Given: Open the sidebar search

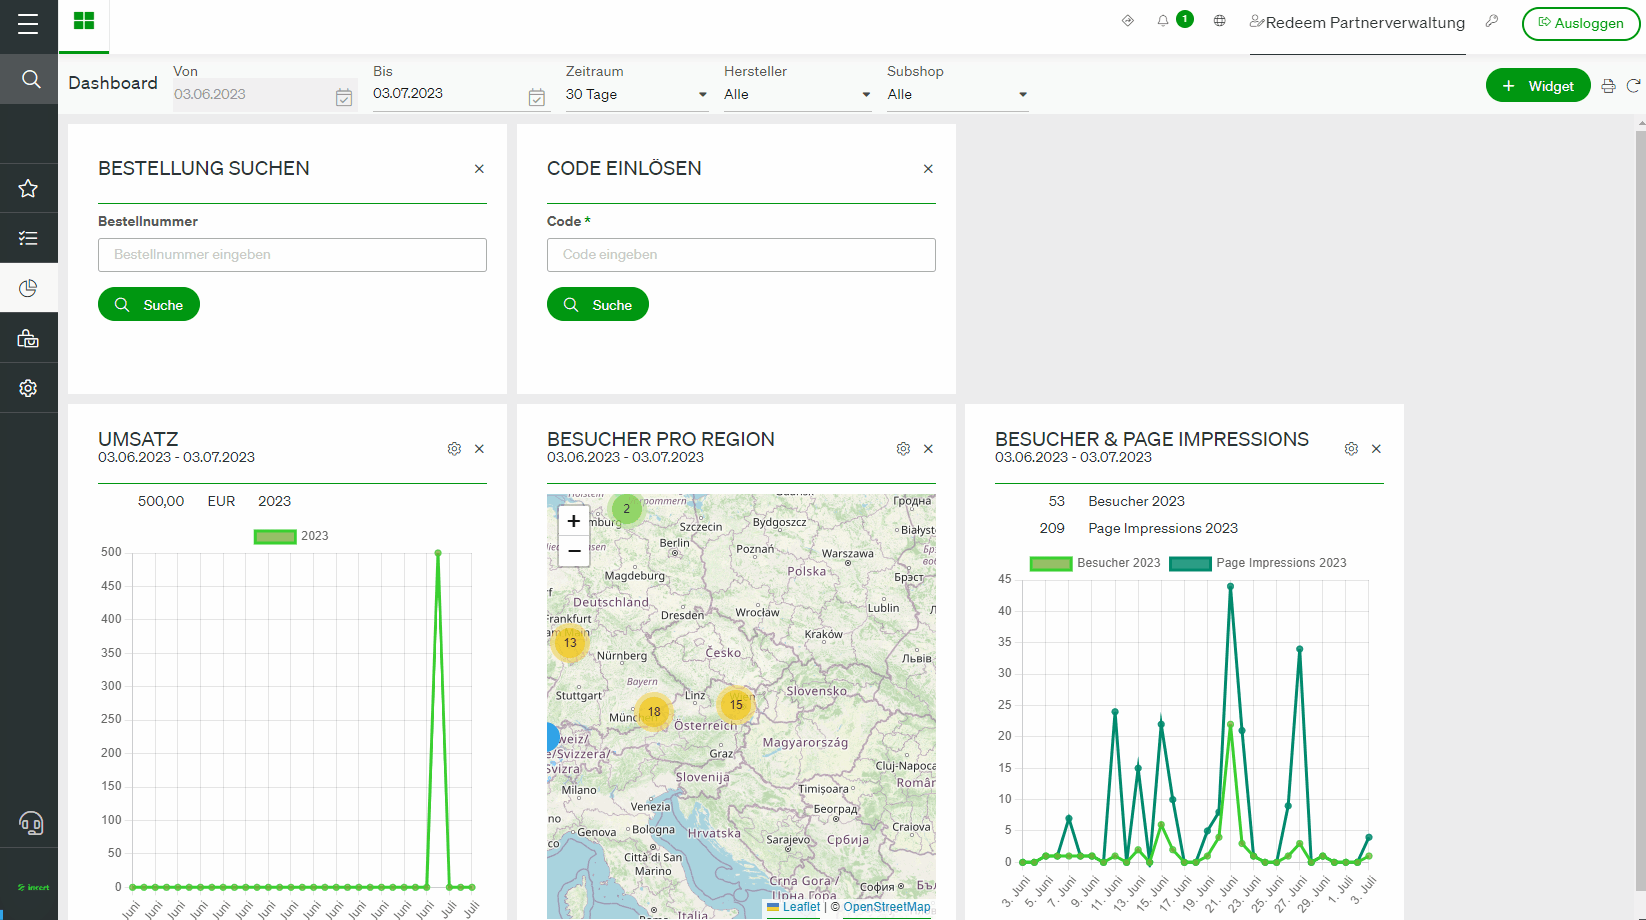Looking at the screenshot, I should pos(30,79).
